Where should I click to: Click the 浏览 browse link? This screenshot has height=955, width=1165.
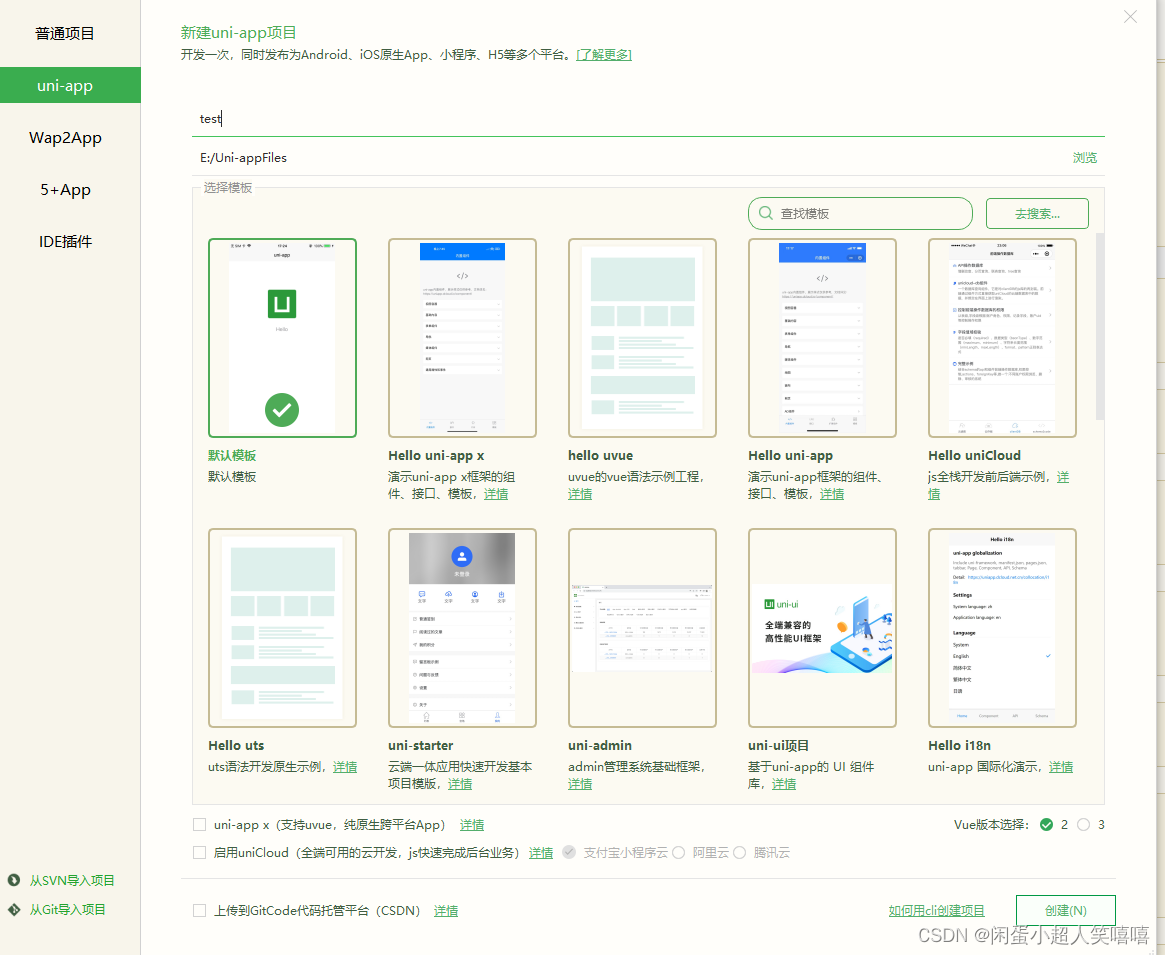[x=1085, y=158]
